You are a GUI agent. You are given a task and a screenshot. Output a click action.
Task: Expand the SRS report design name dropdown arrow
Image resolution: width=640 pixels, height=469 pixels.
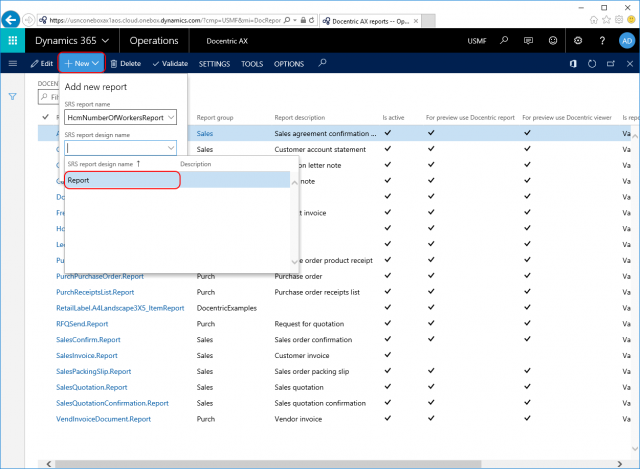point(171,148)
